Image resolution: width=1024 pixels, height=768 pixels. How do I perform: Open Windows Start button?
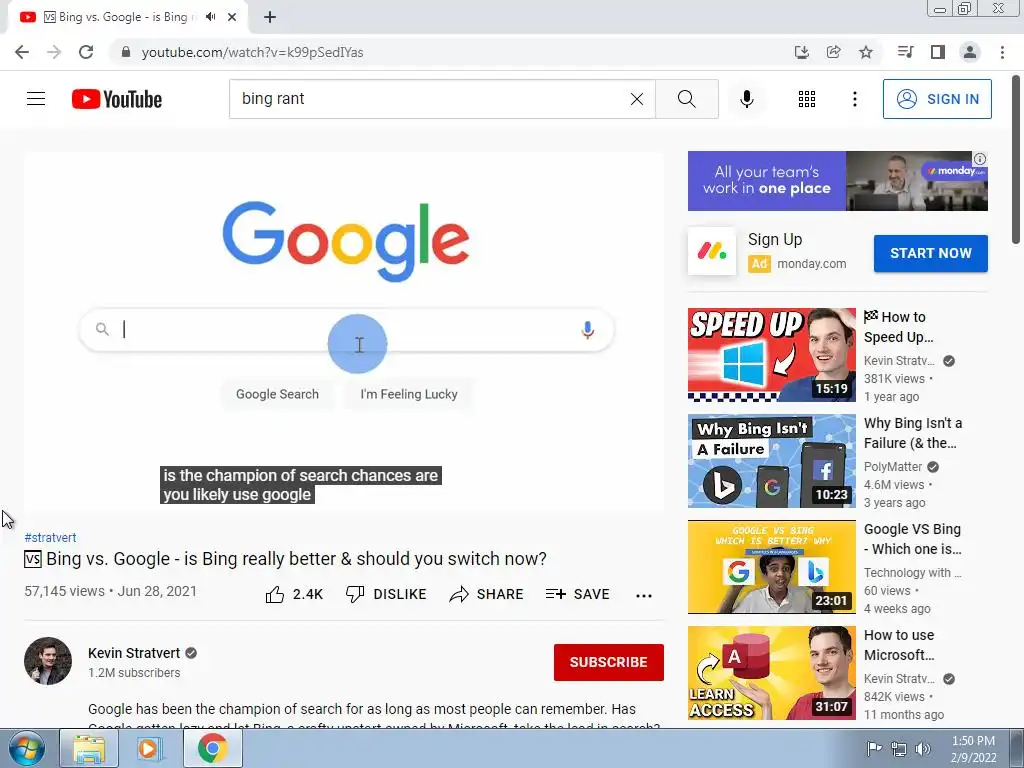[26, 748]
